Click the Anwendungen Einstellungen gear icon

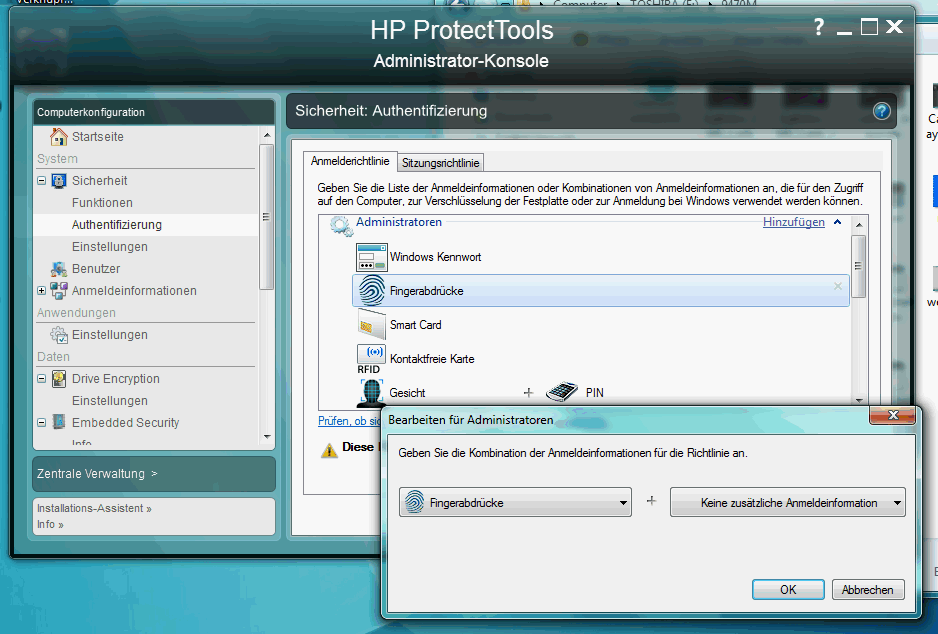pos(59,335)
